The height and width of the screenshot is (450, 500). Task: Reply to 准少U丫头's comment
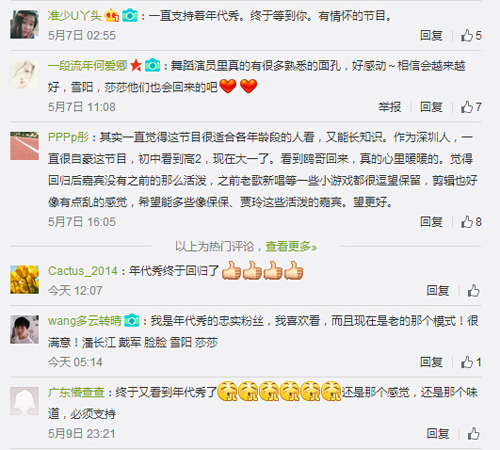[431, 35]
